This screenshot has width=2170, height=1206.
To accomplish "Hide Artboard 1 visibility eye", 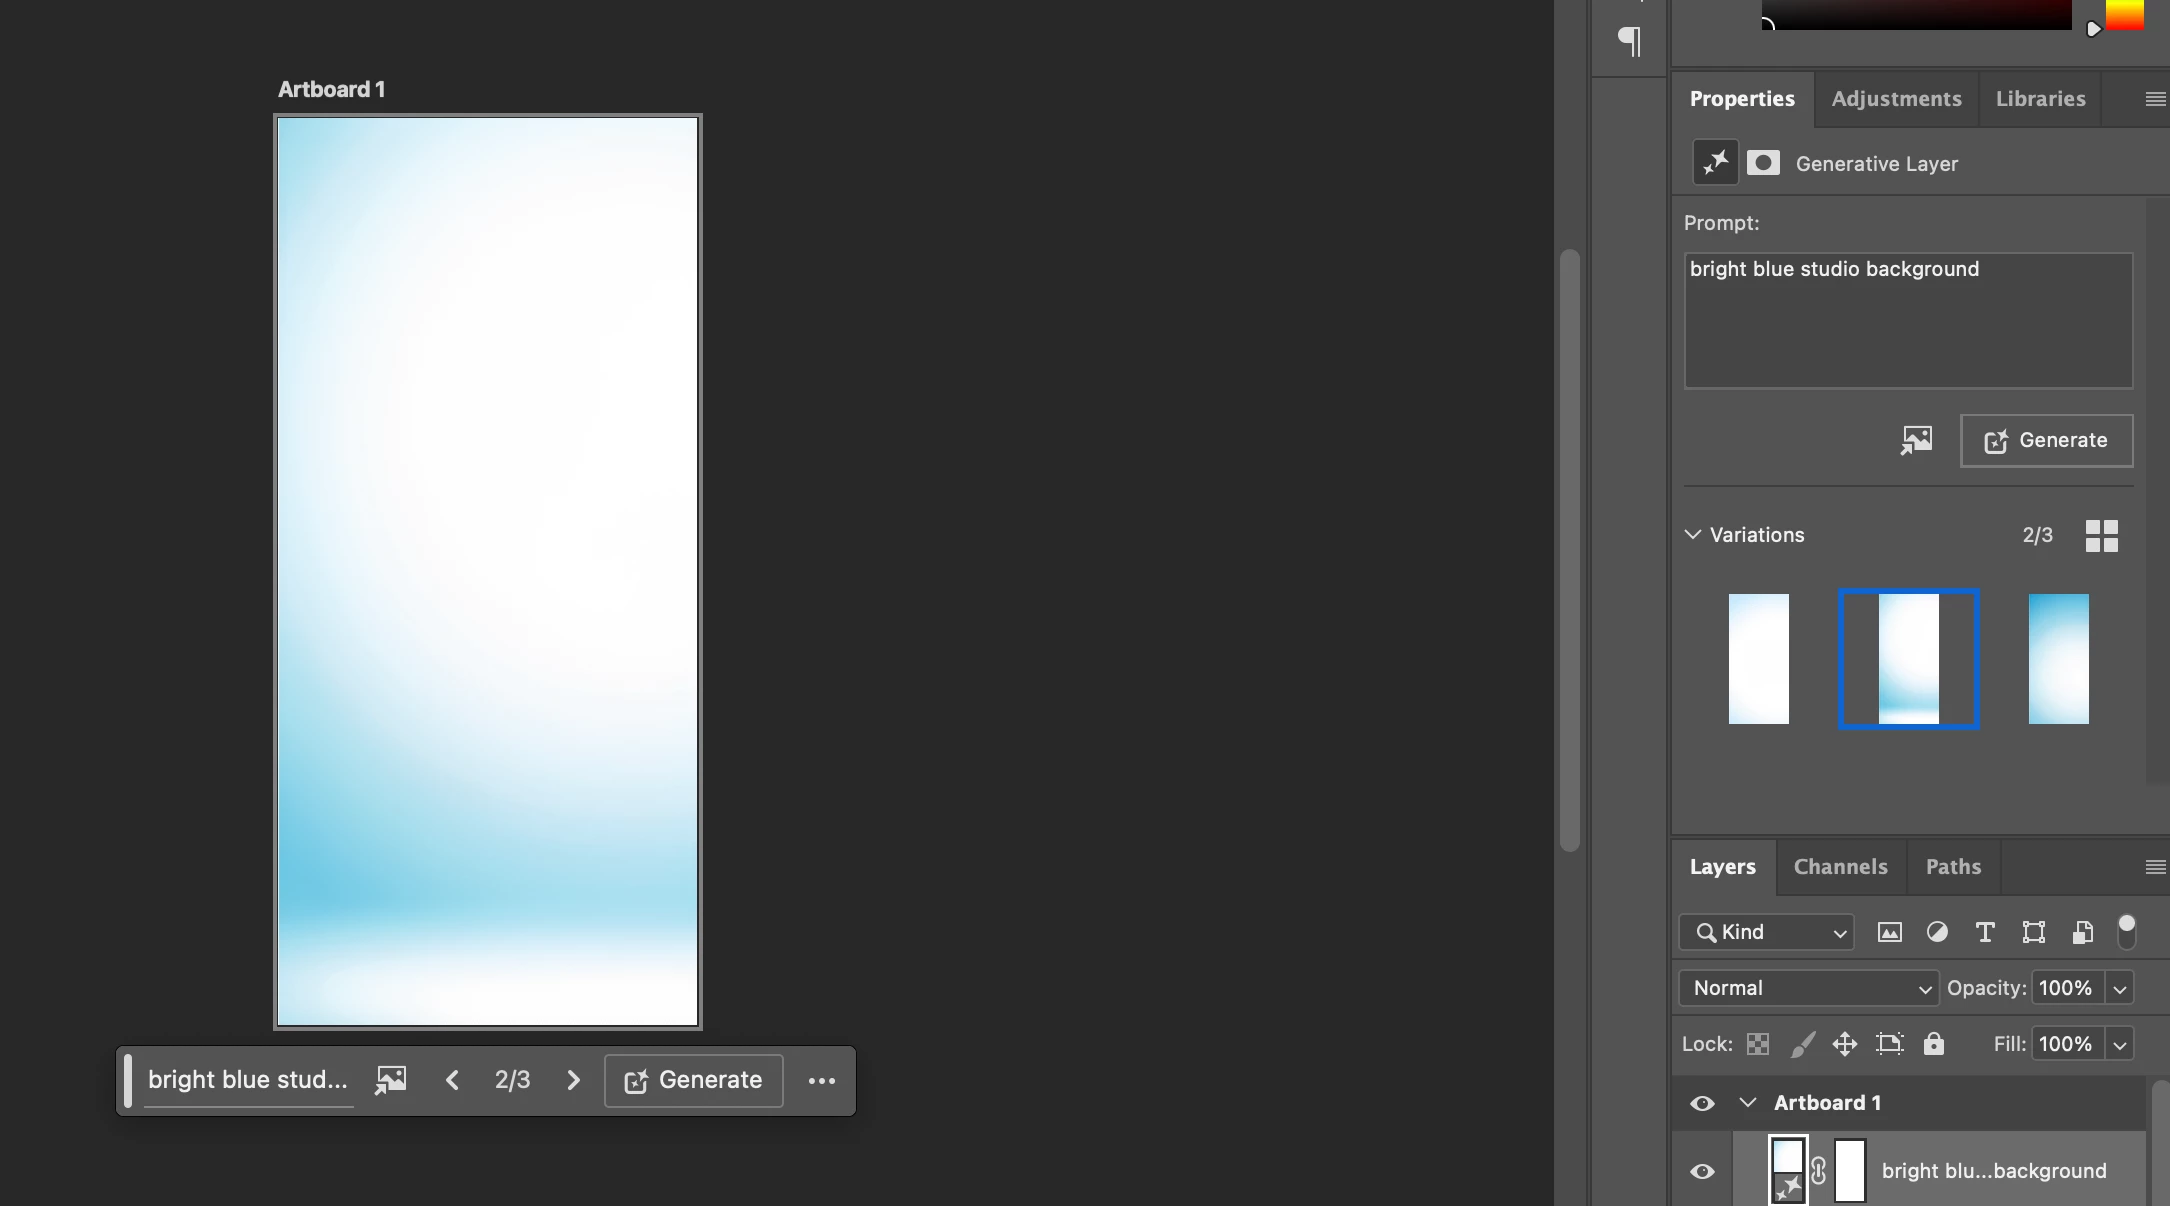I will pyautogui.click(x=1702, y=1103).
